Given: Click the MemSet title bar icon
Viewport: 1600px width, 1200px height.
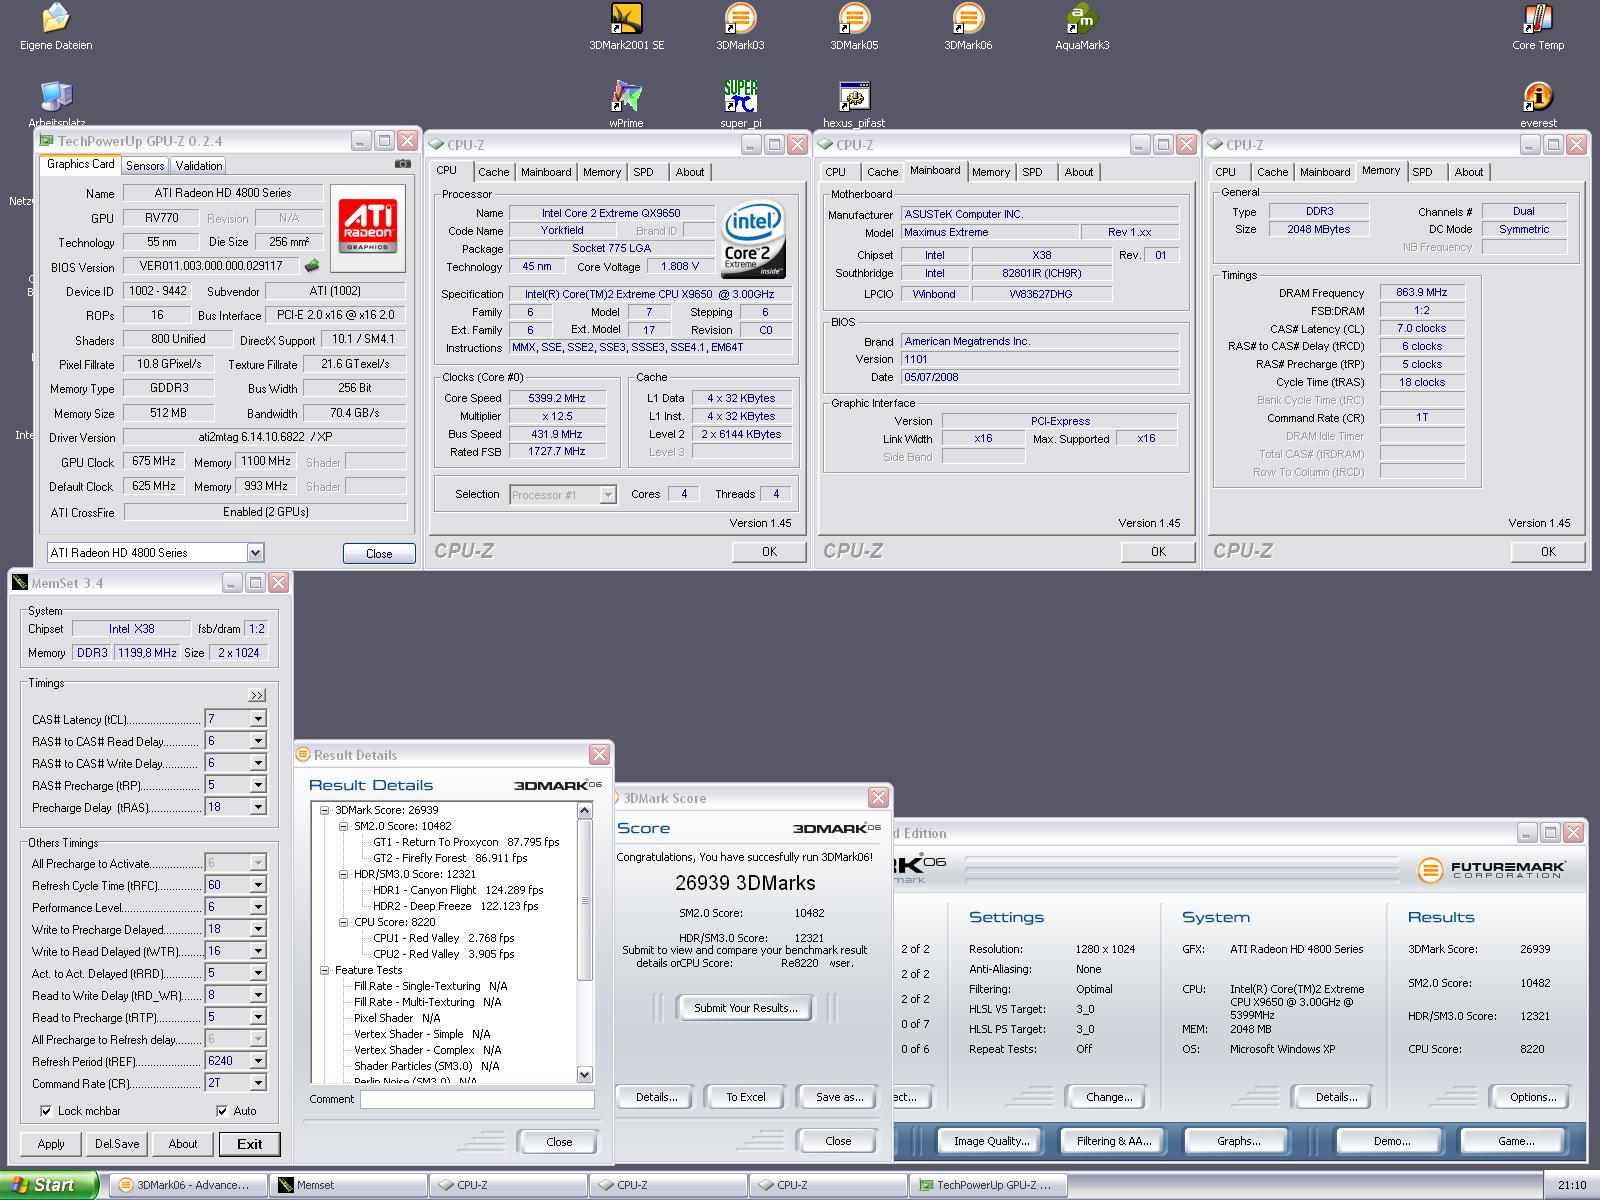Looking at the screenshot, I should [x=20, y=583].
